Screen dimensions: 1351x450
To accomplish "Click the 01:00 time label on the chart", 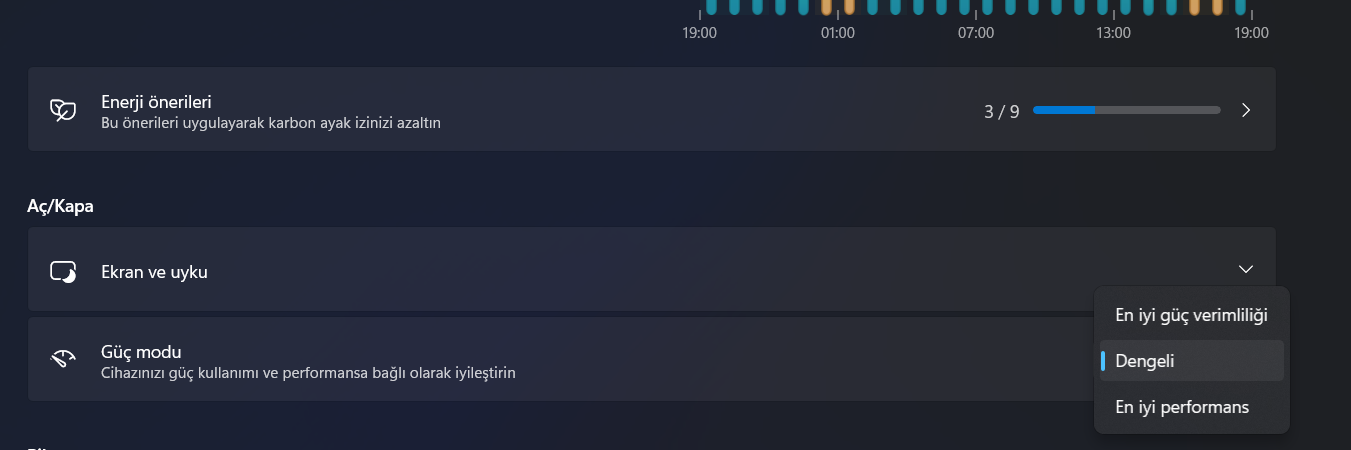I will click(837, 33).
